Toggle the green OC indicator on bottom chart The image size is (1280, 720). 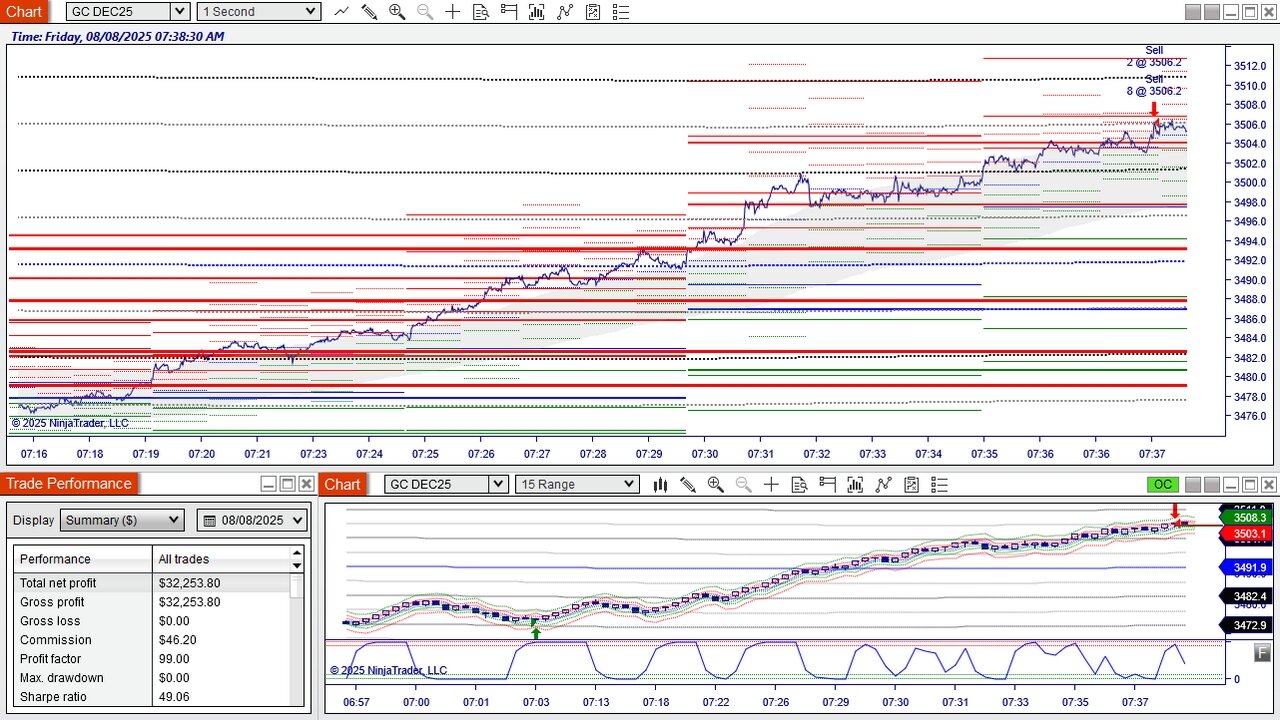click(1163, 484)
